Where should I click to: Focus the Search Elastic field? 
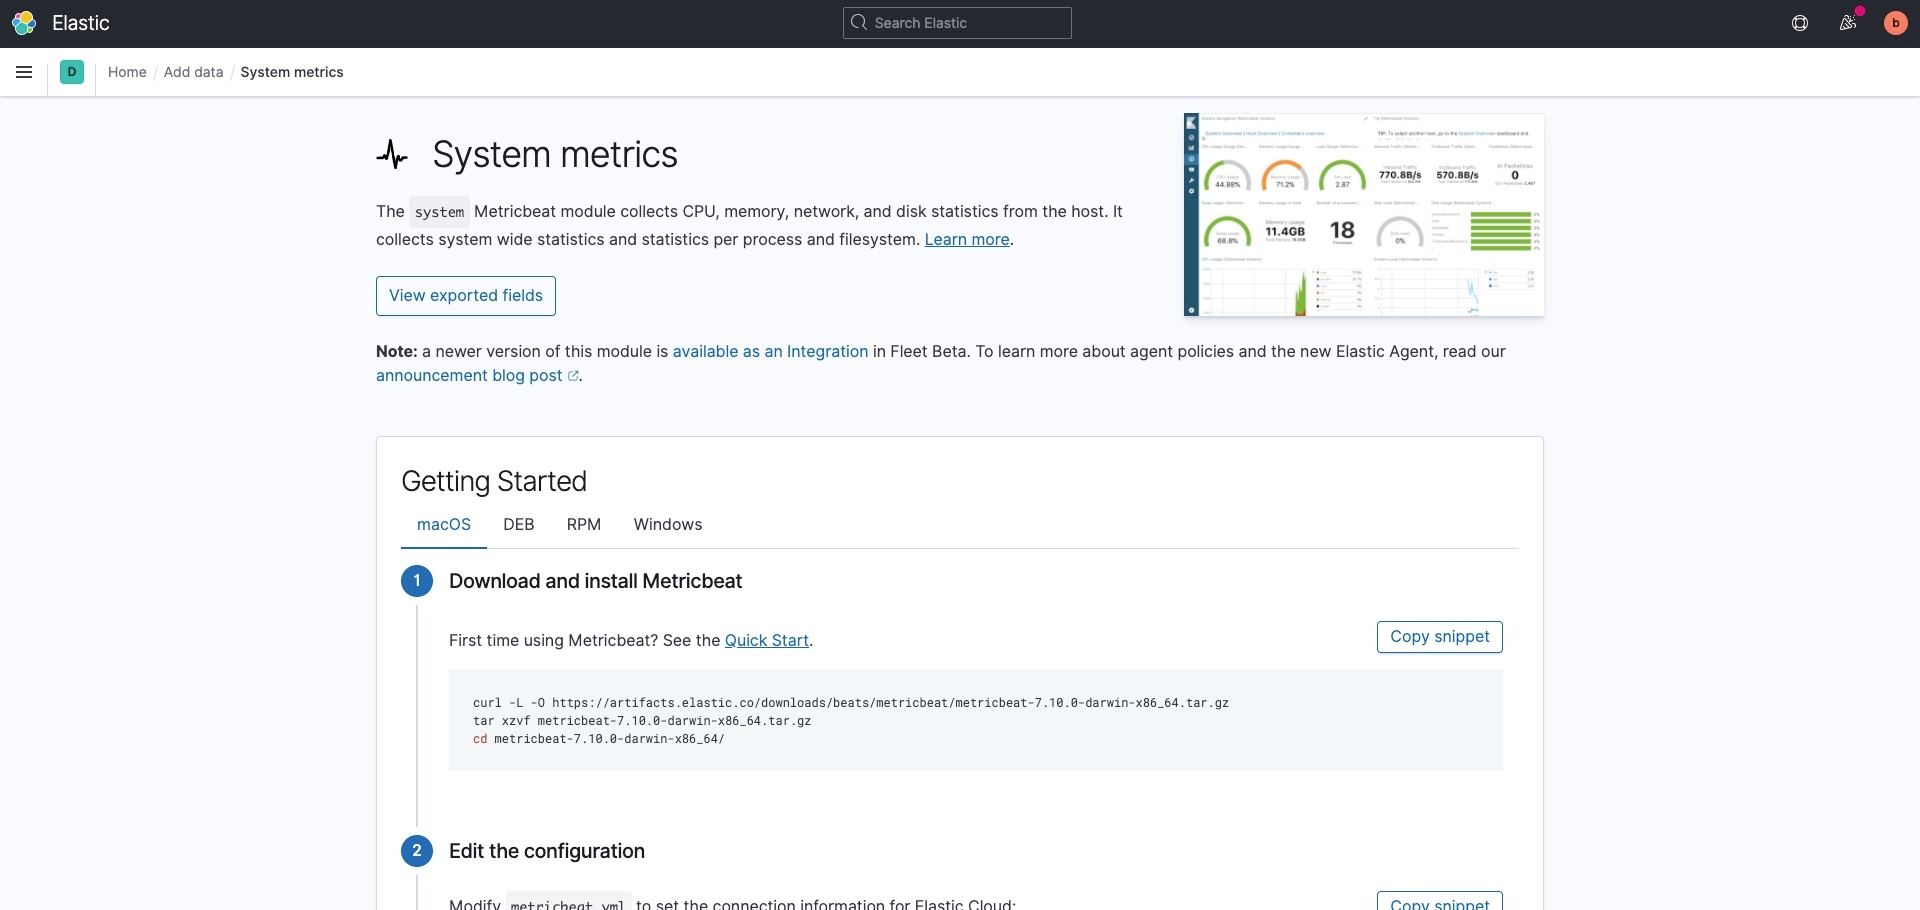tap(957, 23)
